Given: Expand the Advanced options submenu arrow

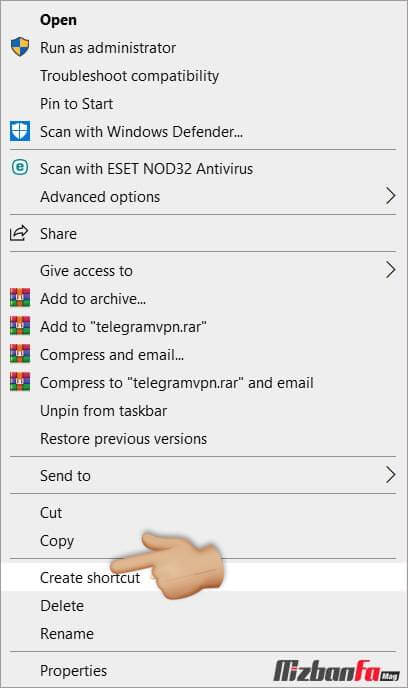Looking at the screenshot, I should point(390,196).
